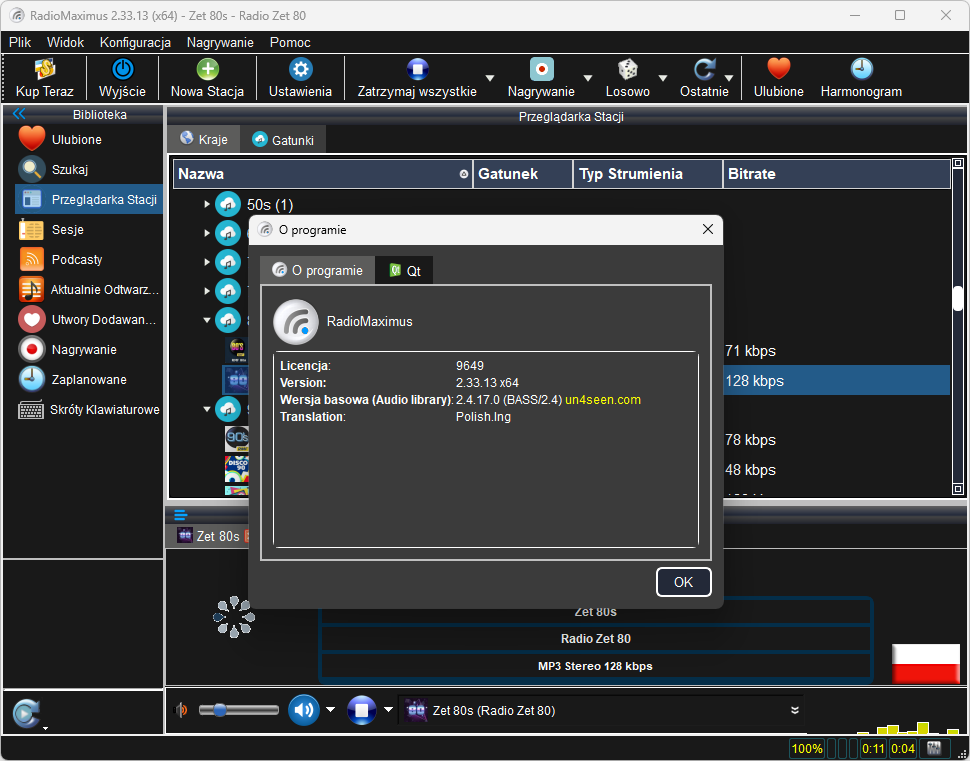The image size is (970, 761).
Task: Confirm the dialog with OK
Action: 684,582
